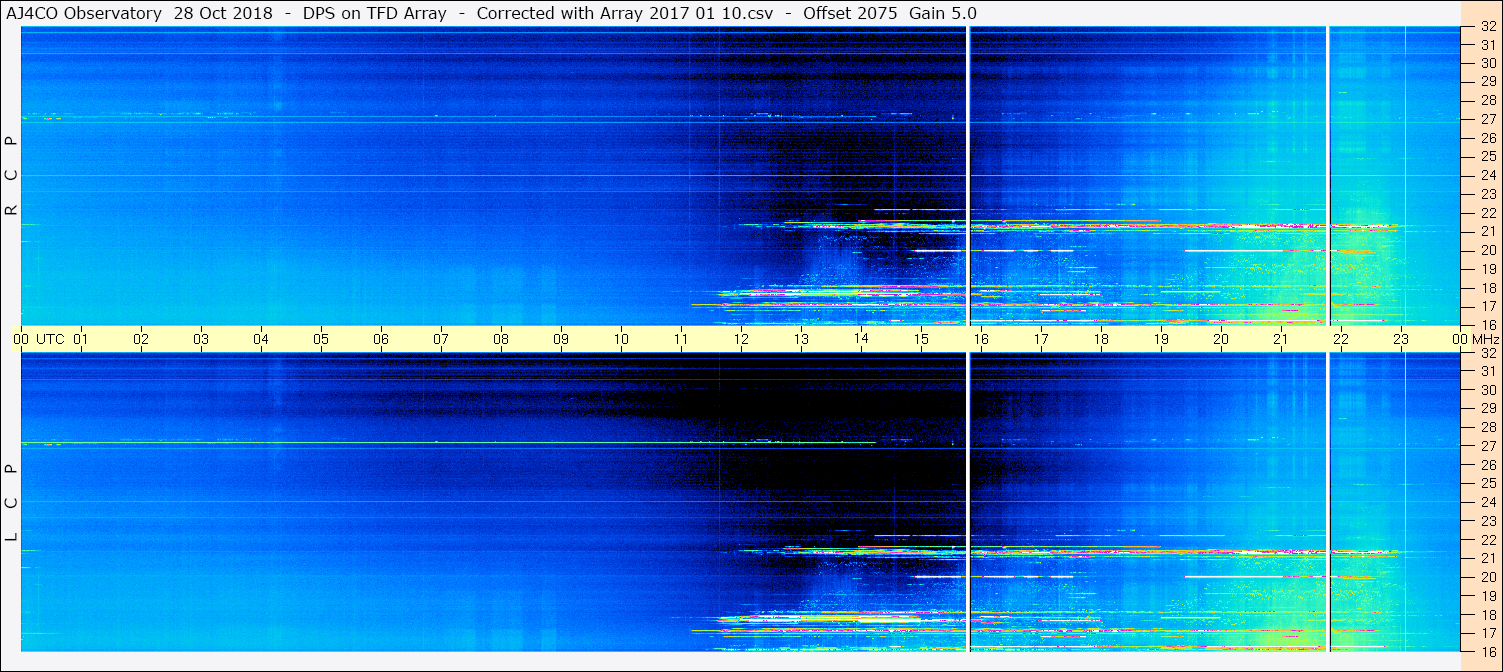Select hour mark 22 on time axis
The height and width of the screenshot is (672, 1503).
coord(1341,339)
